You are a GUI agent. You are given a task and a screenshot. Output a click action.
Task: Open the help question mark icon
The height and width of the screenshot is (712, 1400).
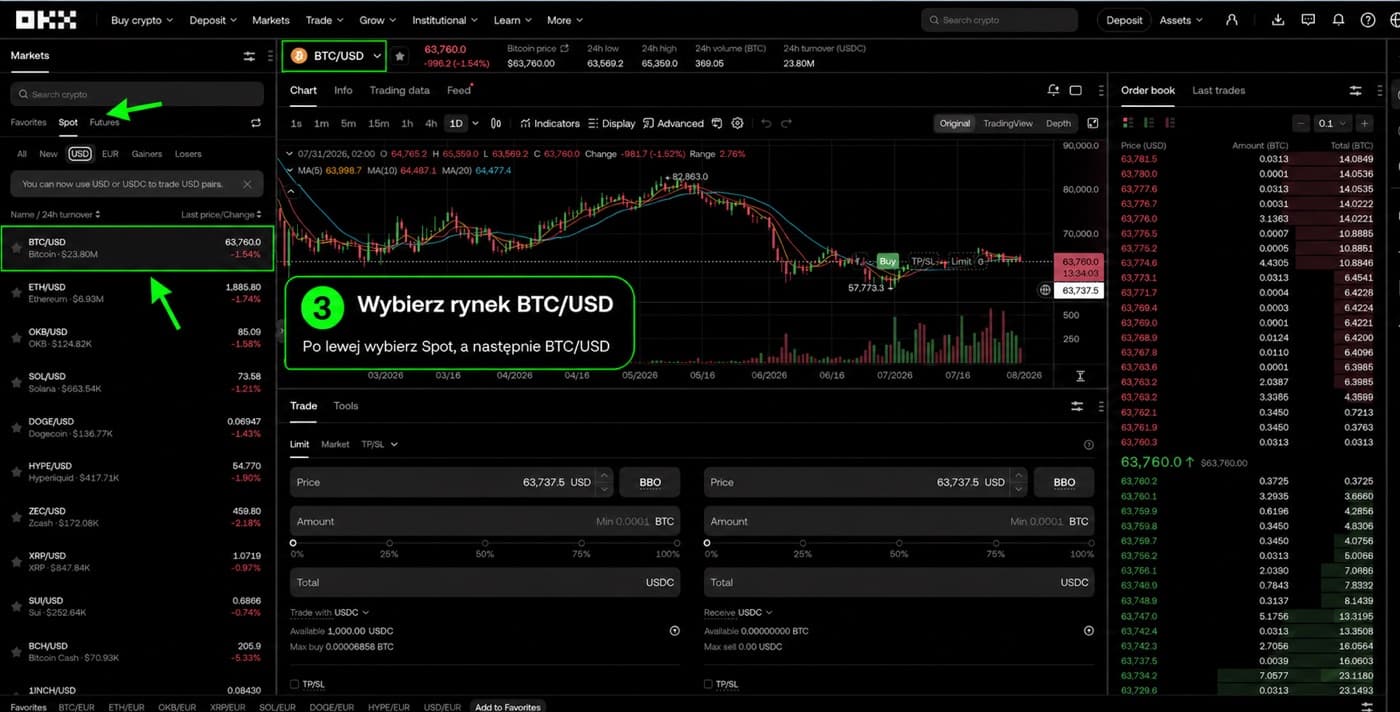point(1368,20)
